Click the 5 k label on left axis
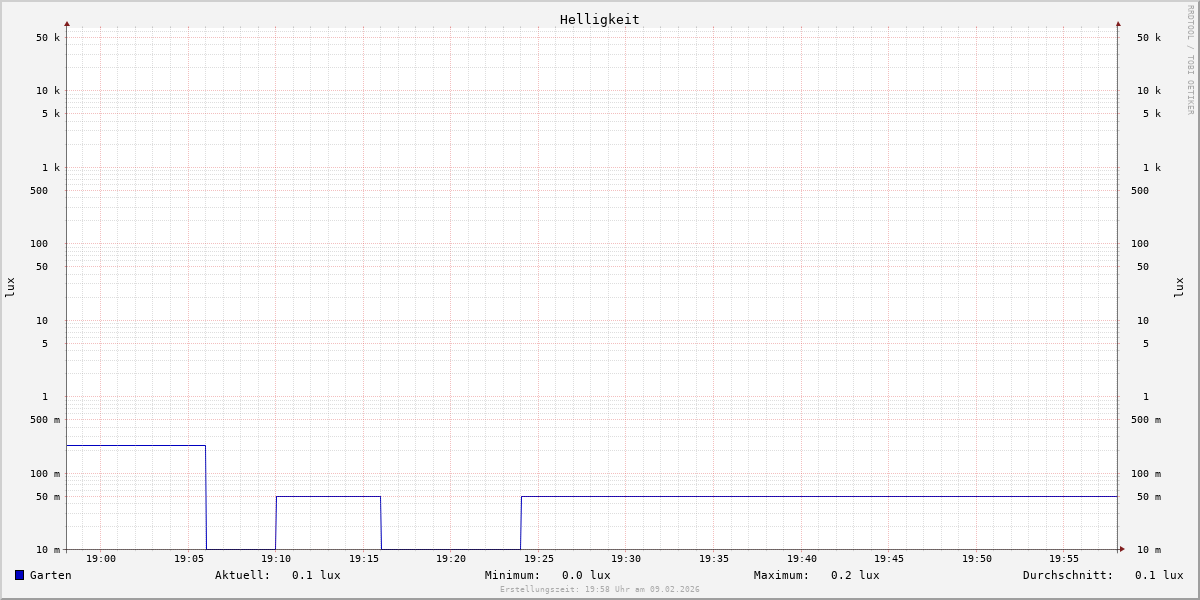The height and width of the screenshot is (600, 1200). pyautogui.click(x=51, y=114)
